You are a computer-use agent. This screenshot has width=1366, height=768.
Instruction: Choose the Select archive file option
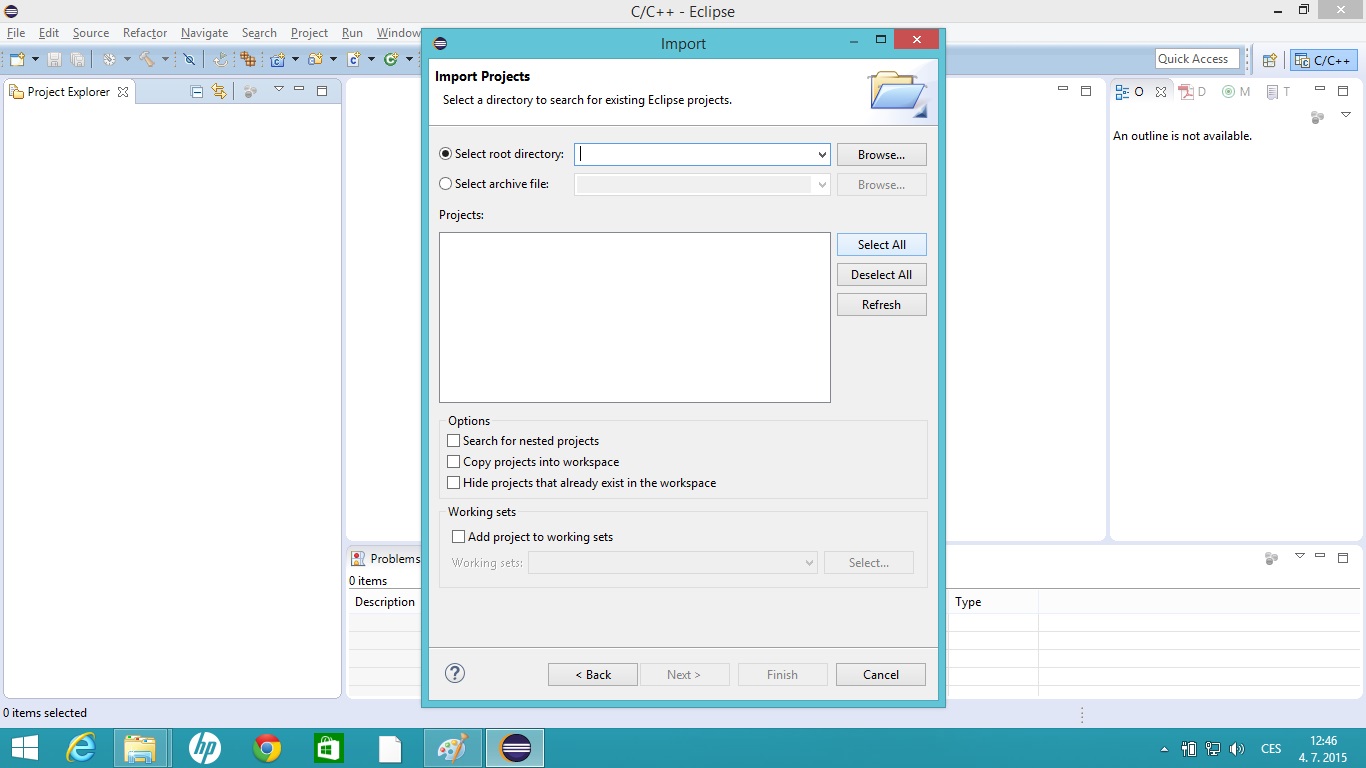(x=446, y=184)
